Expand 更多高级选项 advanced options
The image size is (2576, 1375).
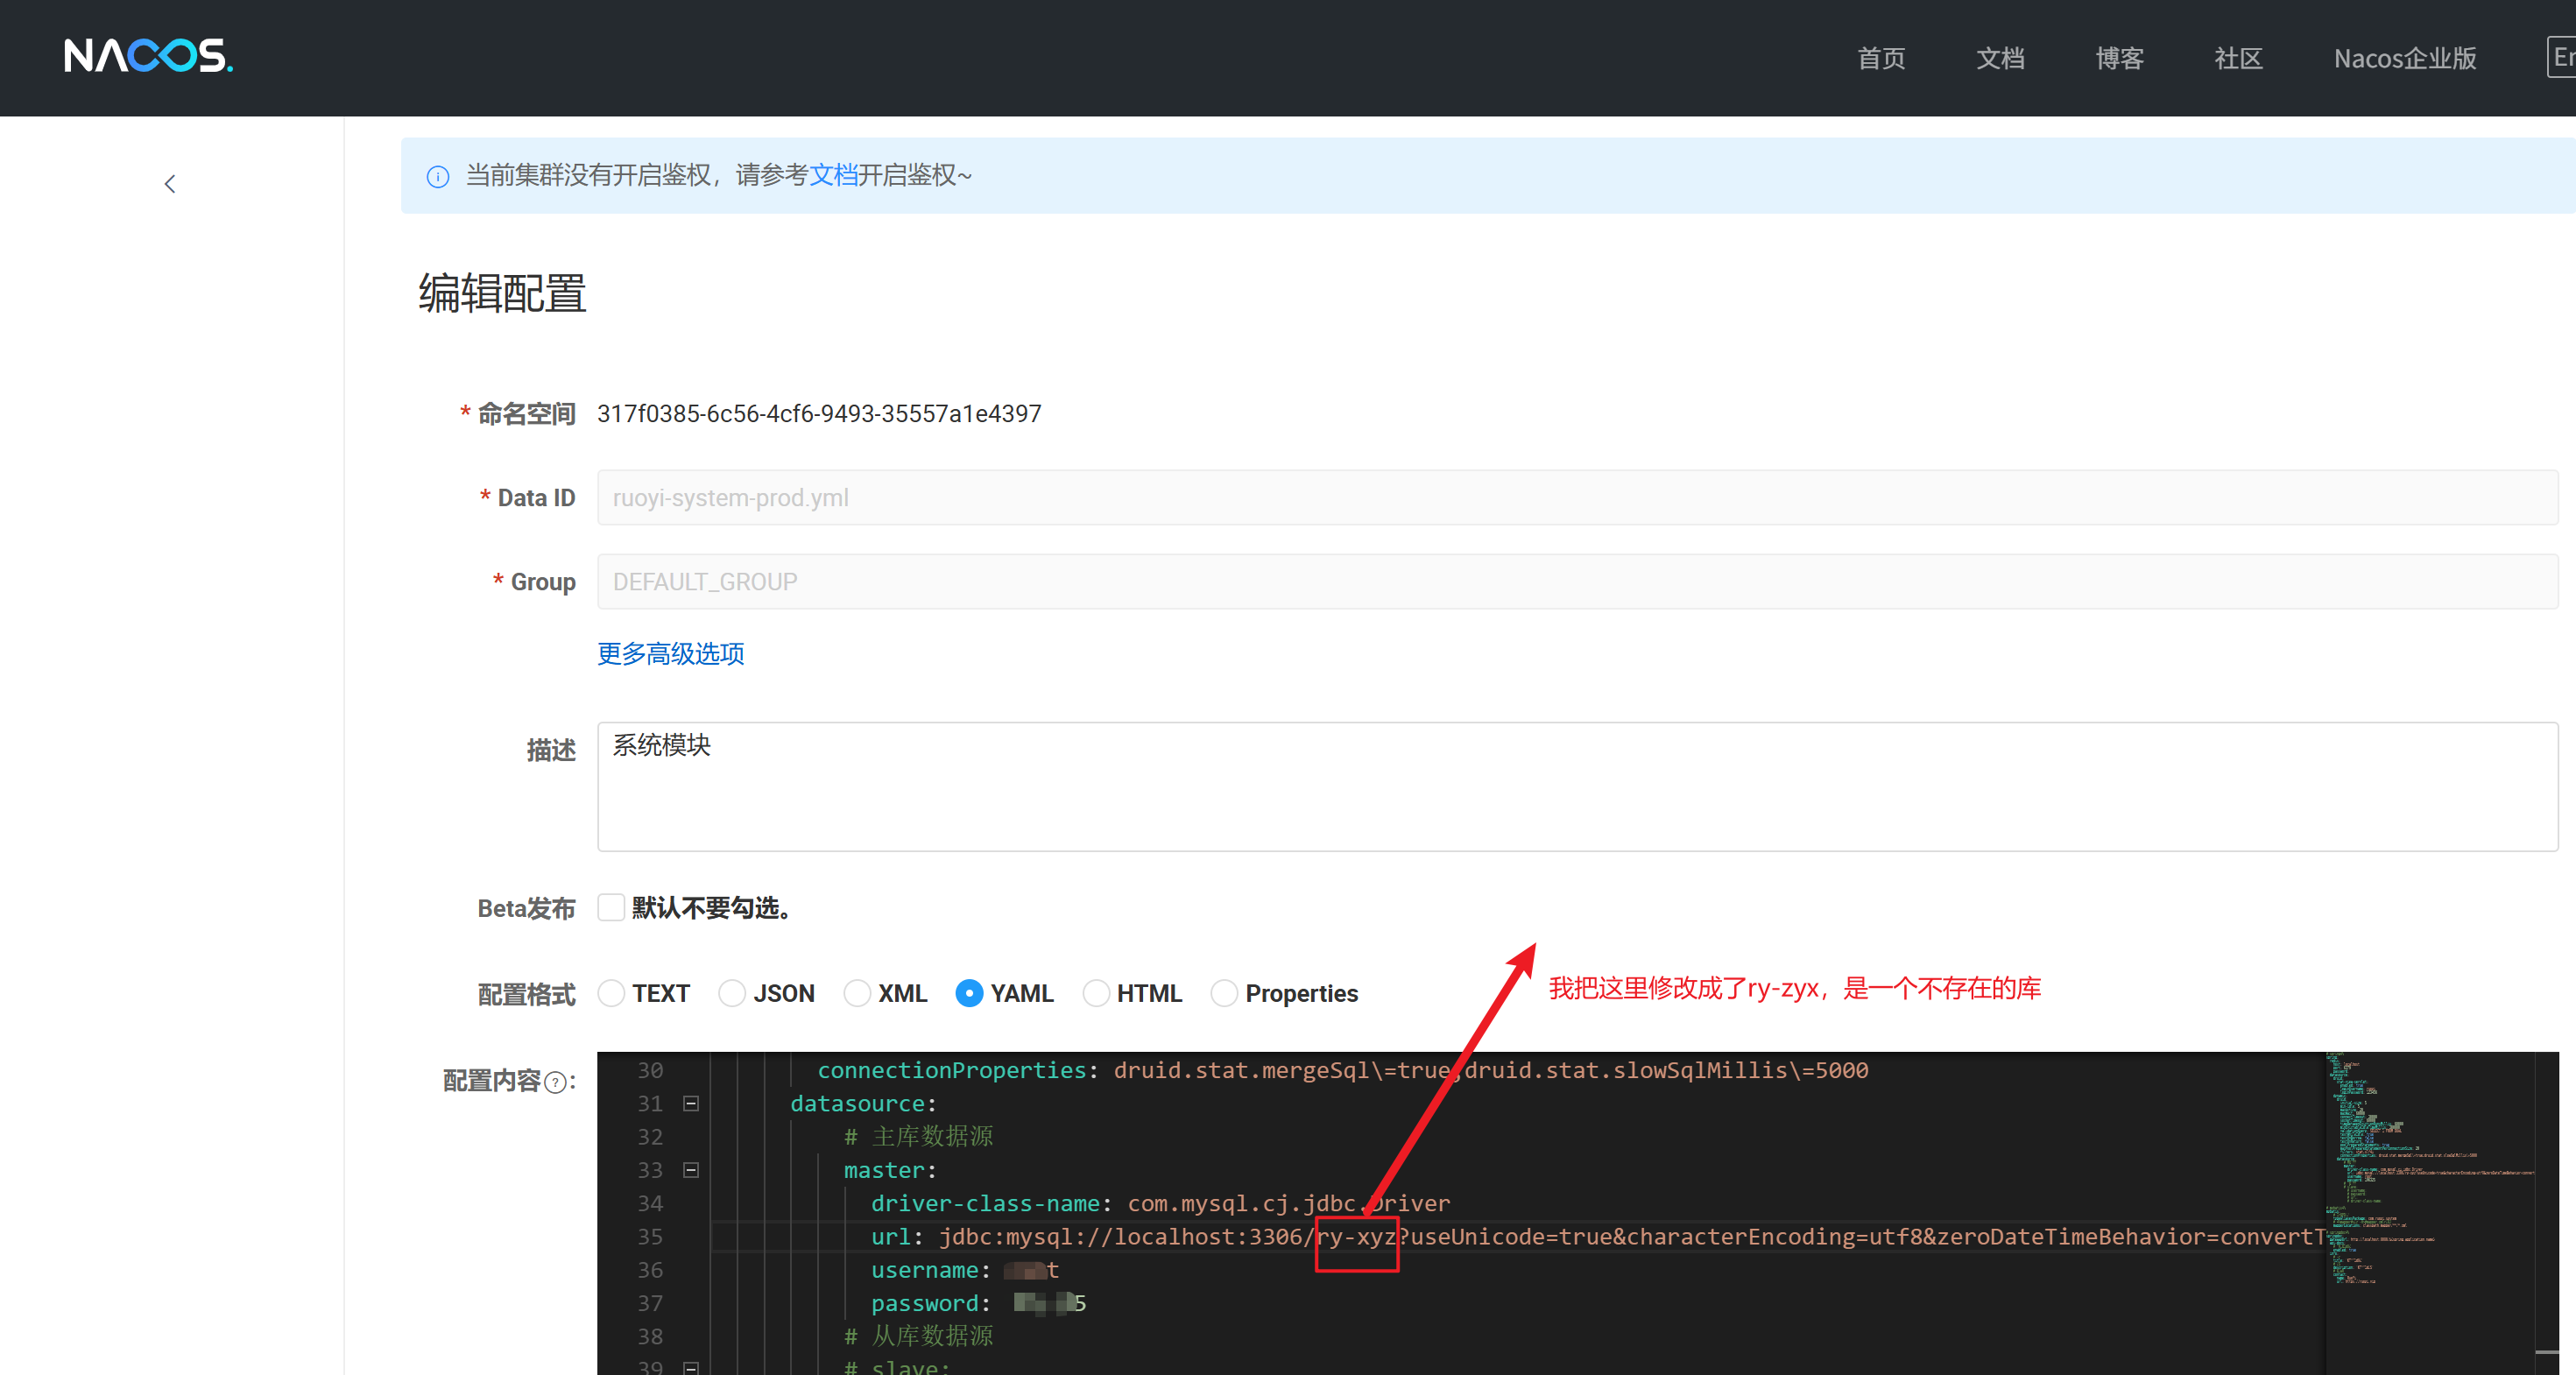tap(670, 654)
